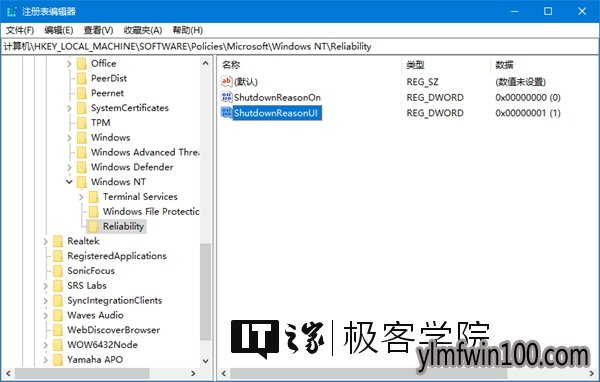Click the ShutdownReasonUI DWORD icon
This screenshot has width=600, height=382.
point(227,113)
